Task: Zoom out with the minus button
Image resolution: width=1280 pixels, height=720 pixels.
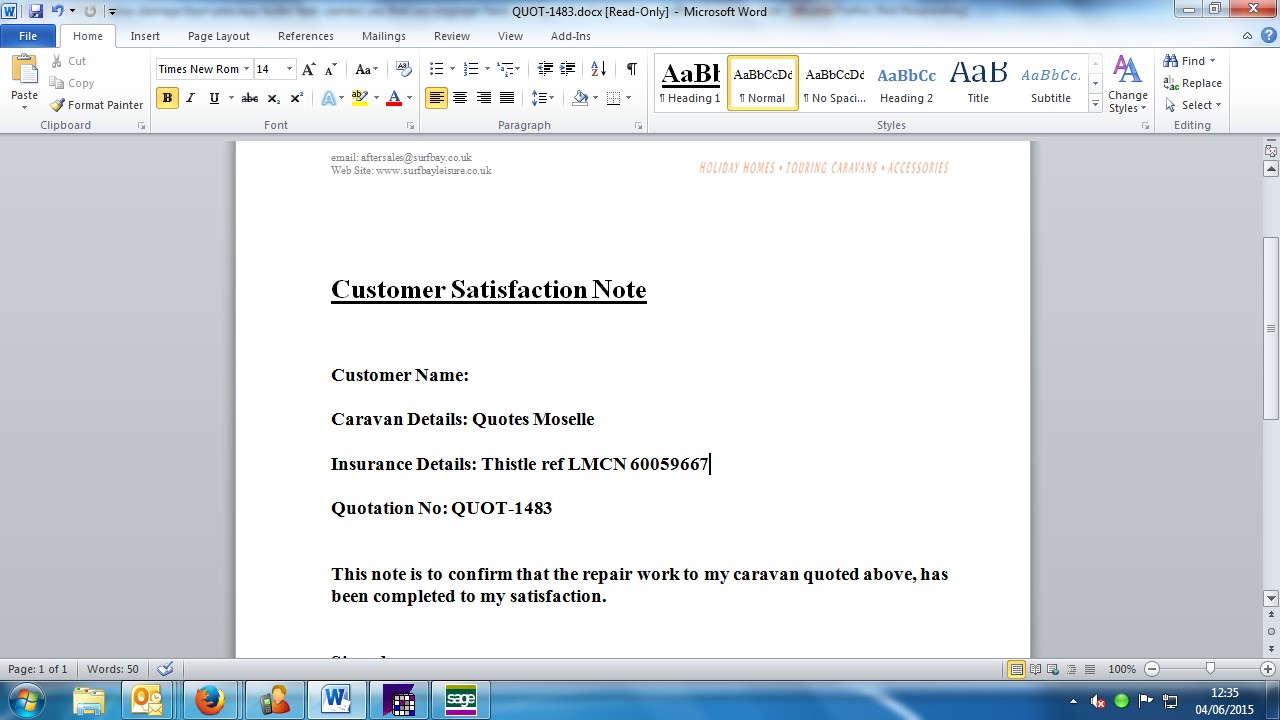Action: tap(1152, 669)
